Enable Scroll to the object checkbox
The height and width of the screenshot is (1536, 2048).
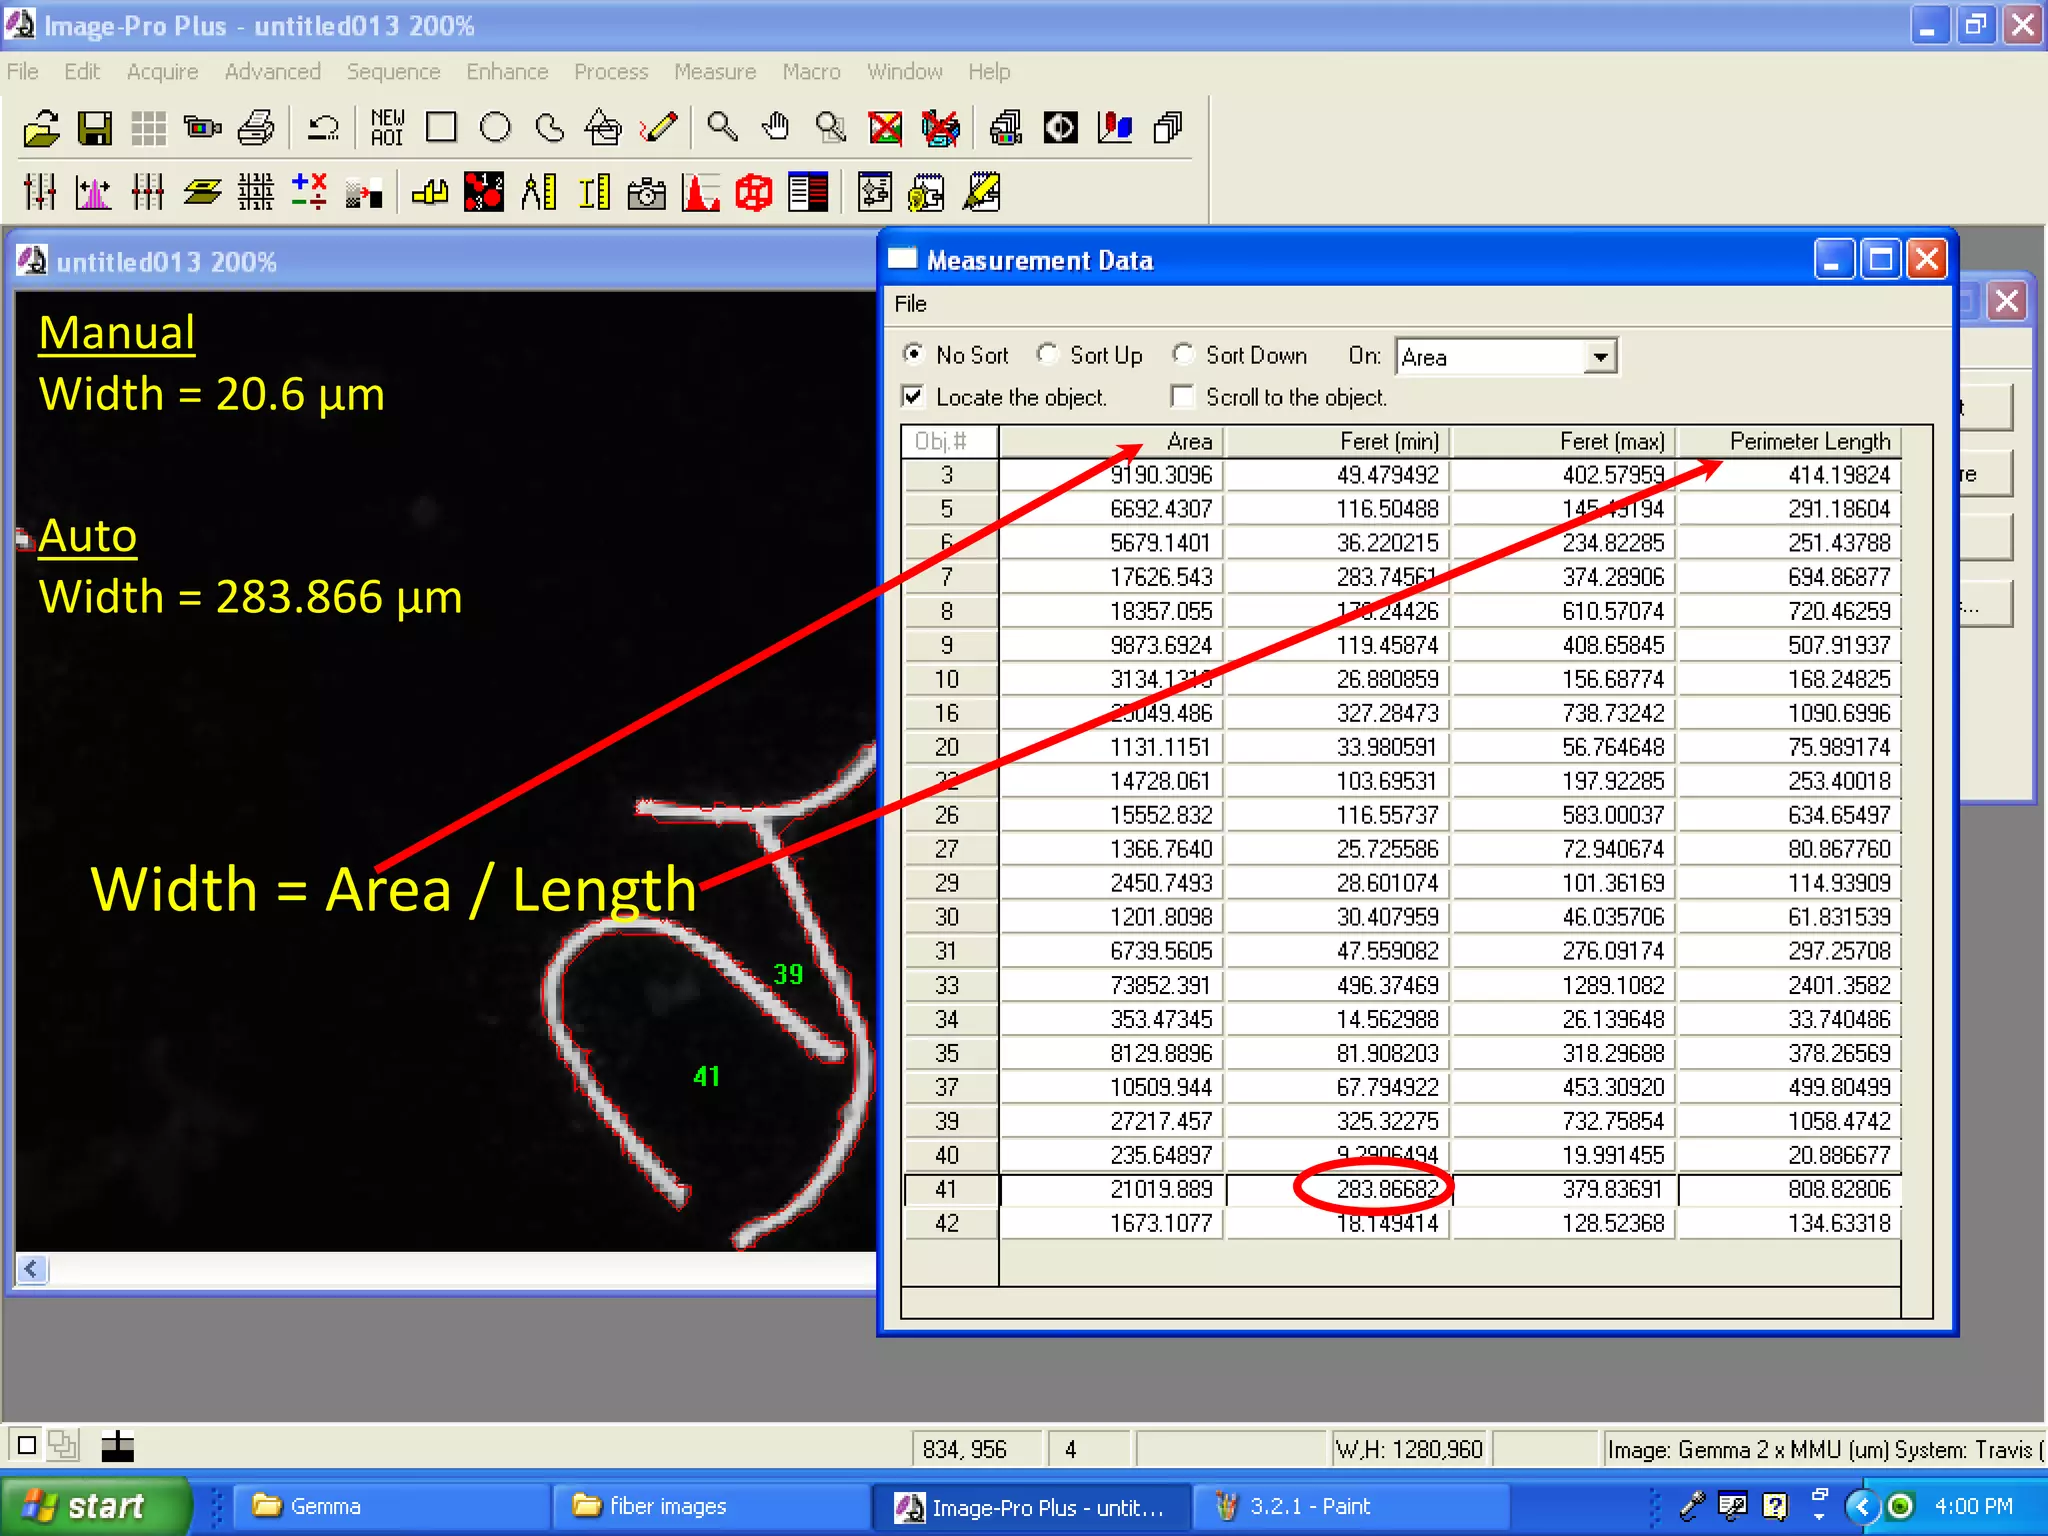click(1182, 397)
